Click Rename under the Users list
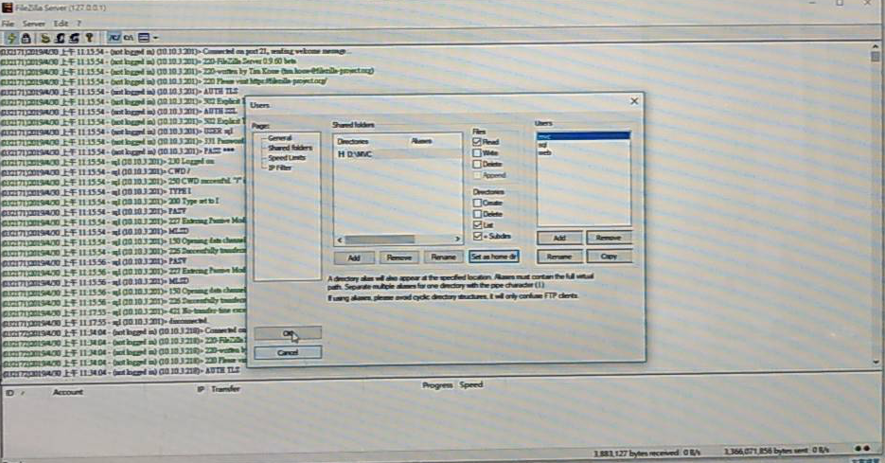The height and width of the screenshot is (463, 885). 559,256
